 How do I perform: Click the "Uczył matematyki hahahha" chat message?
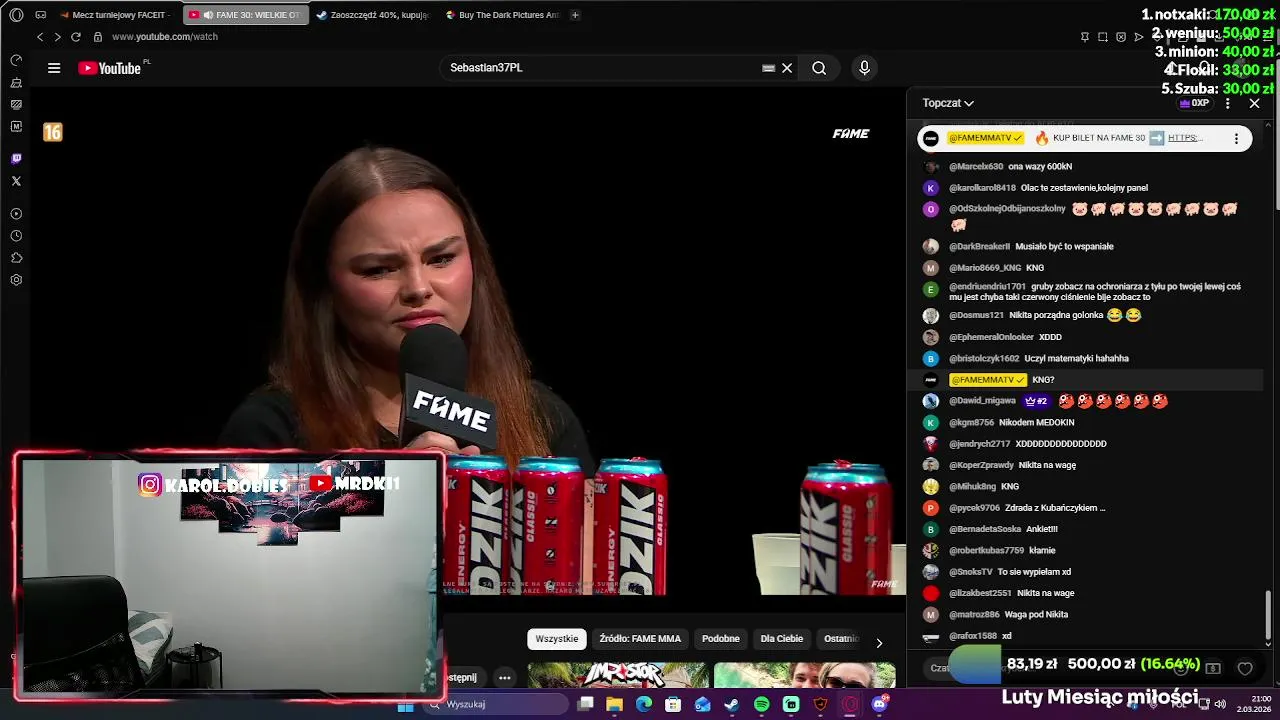click(1076, 359)
